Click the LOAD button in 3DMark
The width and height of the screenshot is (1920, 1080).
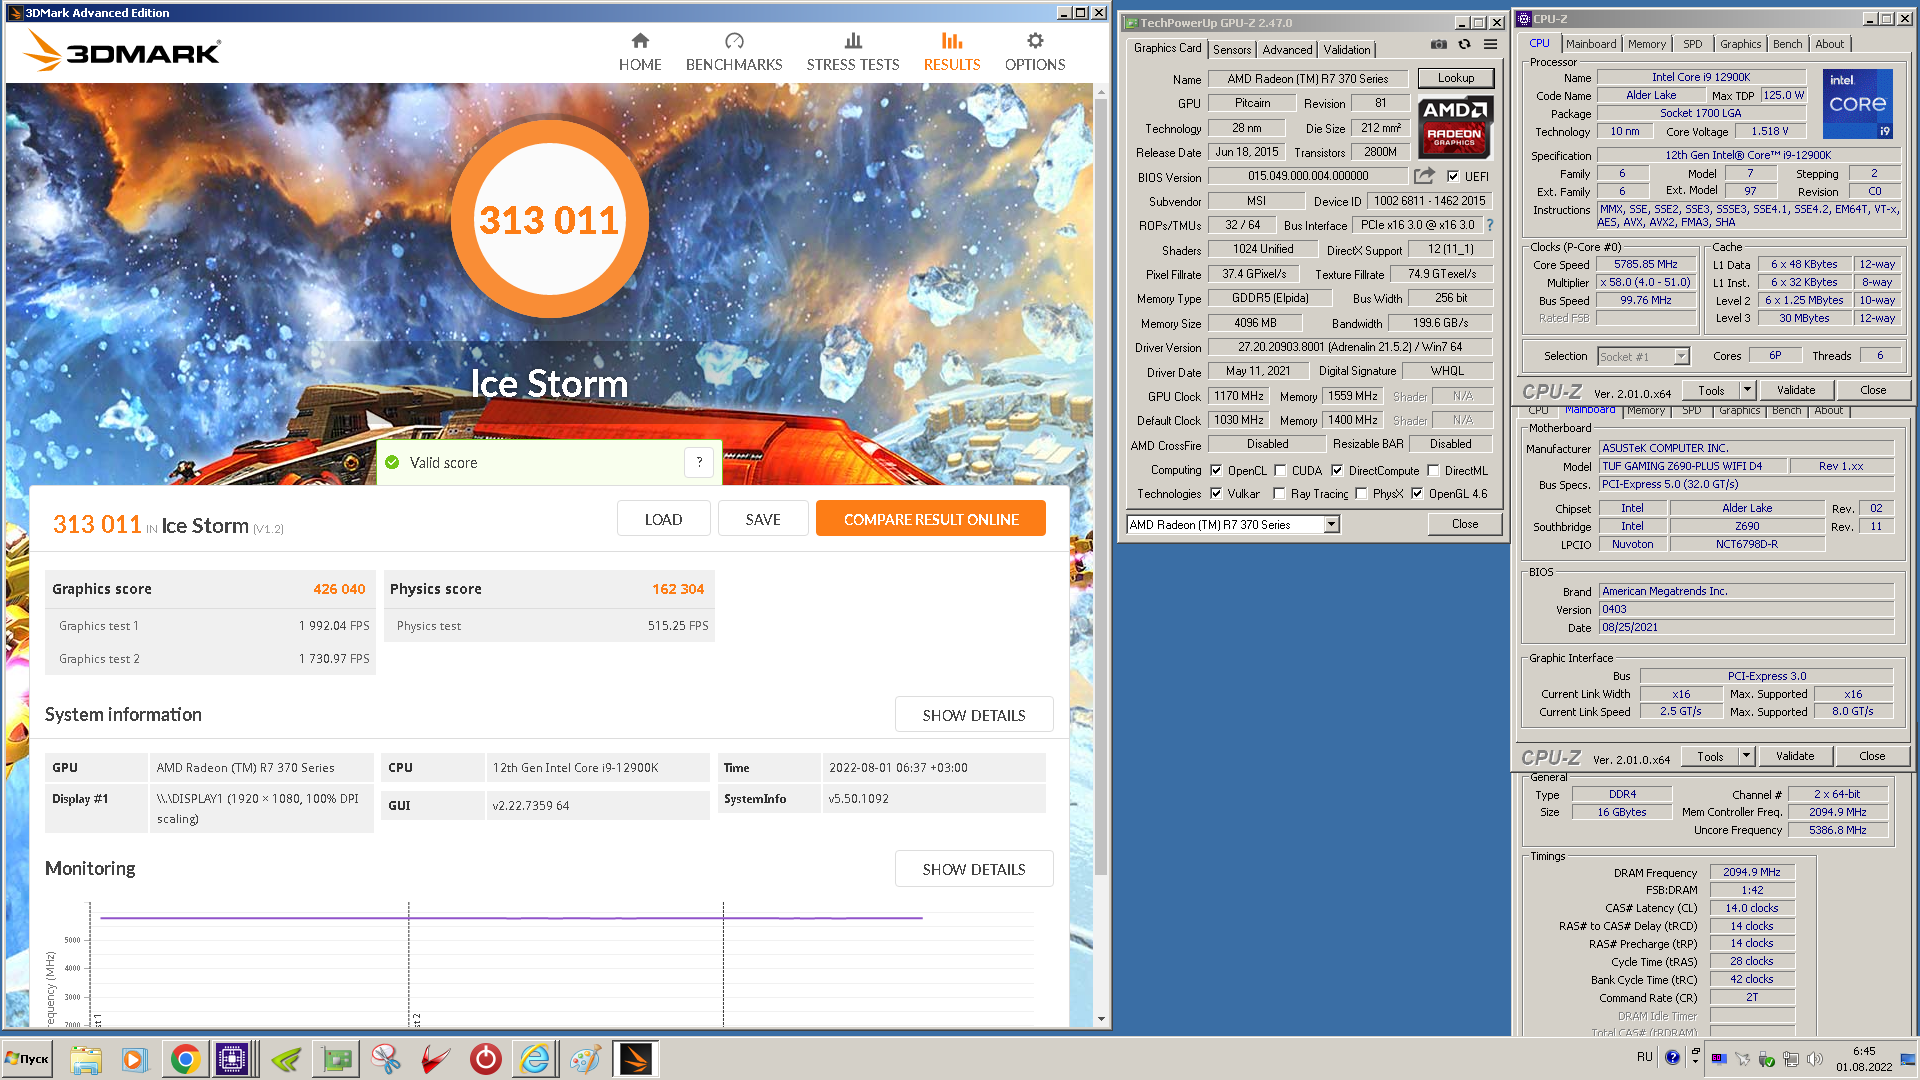663,519
